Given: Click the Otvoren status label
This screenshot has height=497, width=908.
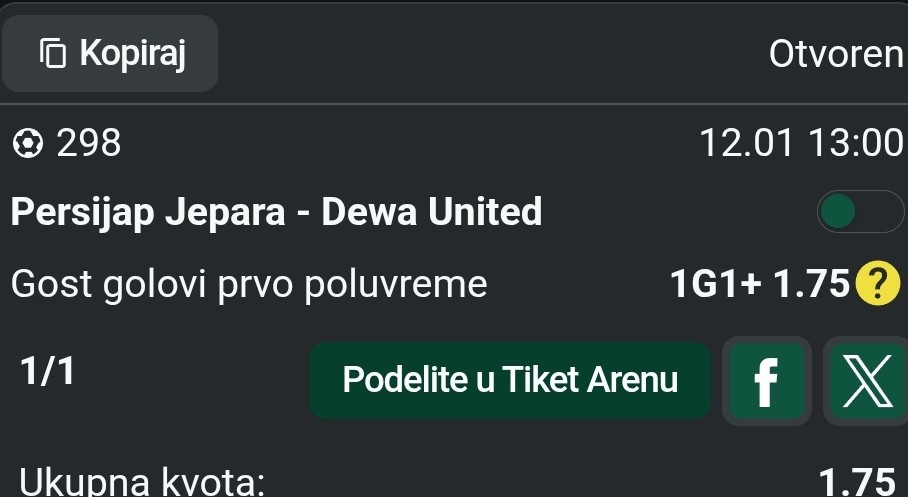Looking at the screenshot, I should [x=836, y=54].
